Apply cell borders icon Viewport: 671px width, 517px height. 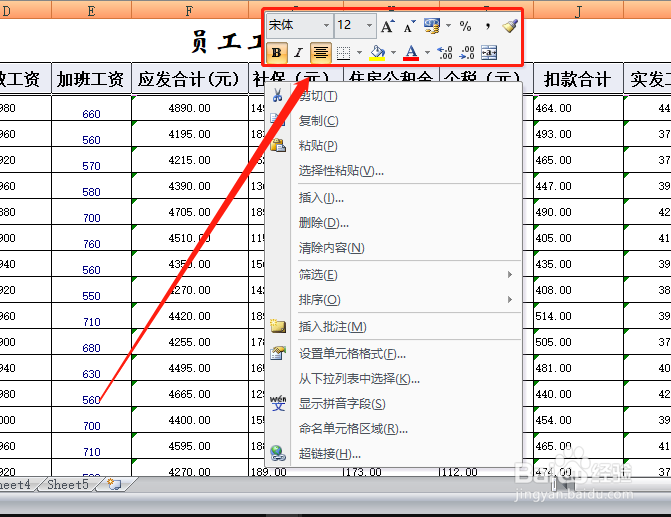tap(343, 53)
